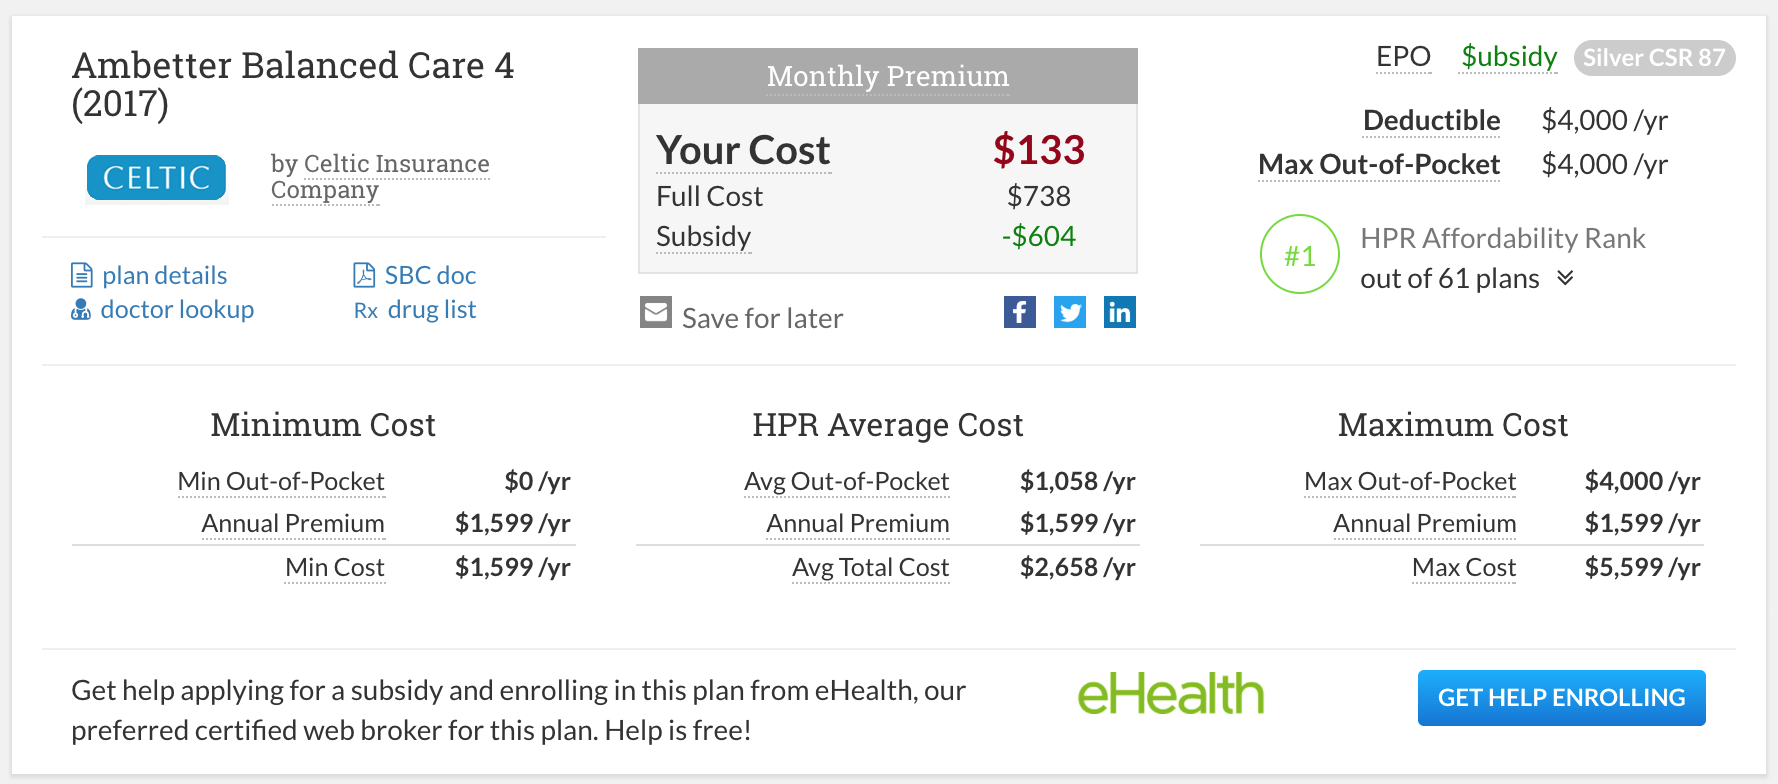
Task: Select the doctor lookup person icon
Action: [x=80, y=309]
